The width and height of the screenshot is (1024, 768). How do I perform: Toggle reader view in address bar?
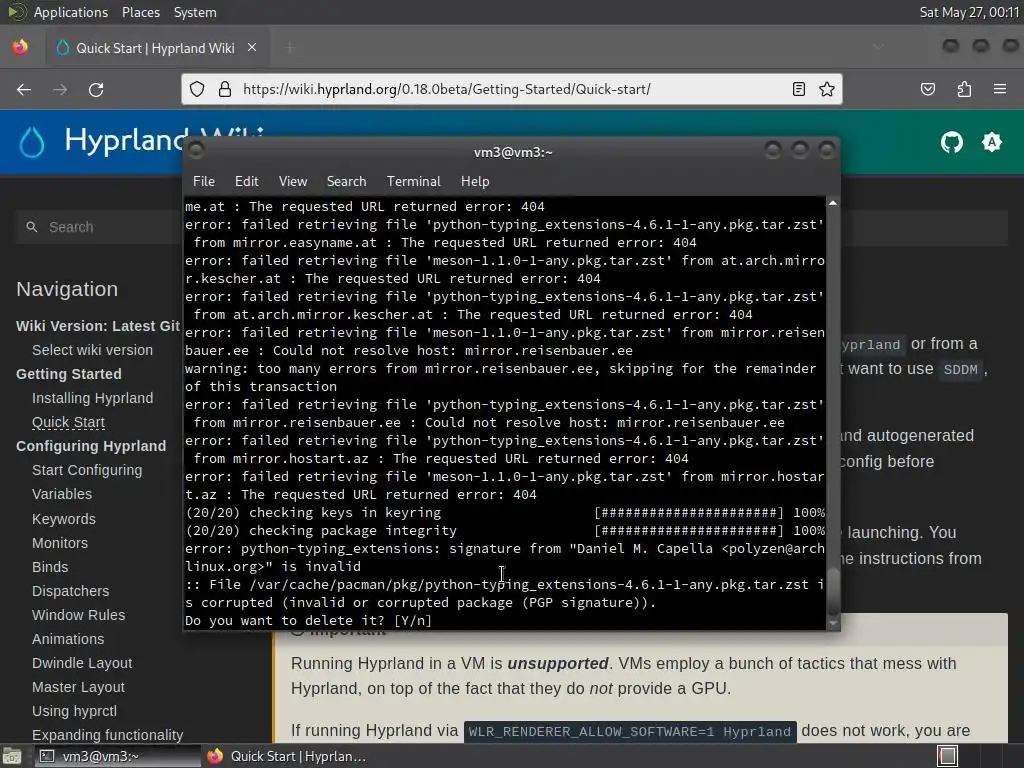799,89
